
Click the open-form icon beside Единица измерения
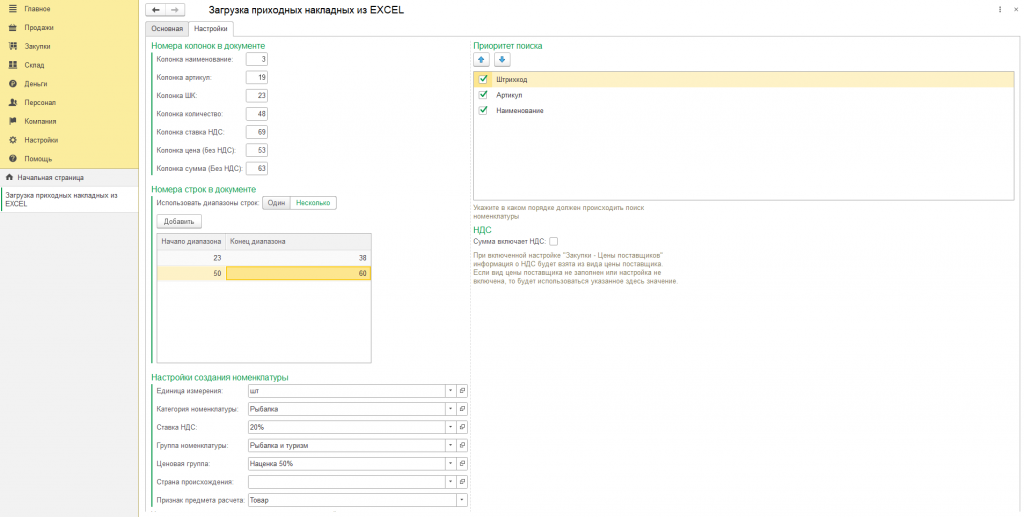click(x=462, y=391)
